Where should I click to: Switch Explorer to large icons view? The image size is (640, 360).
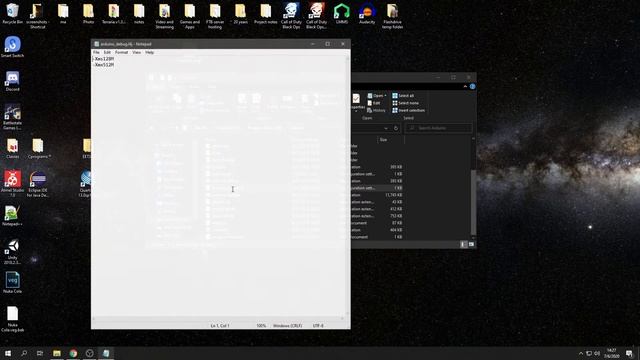tap(471, 244)
